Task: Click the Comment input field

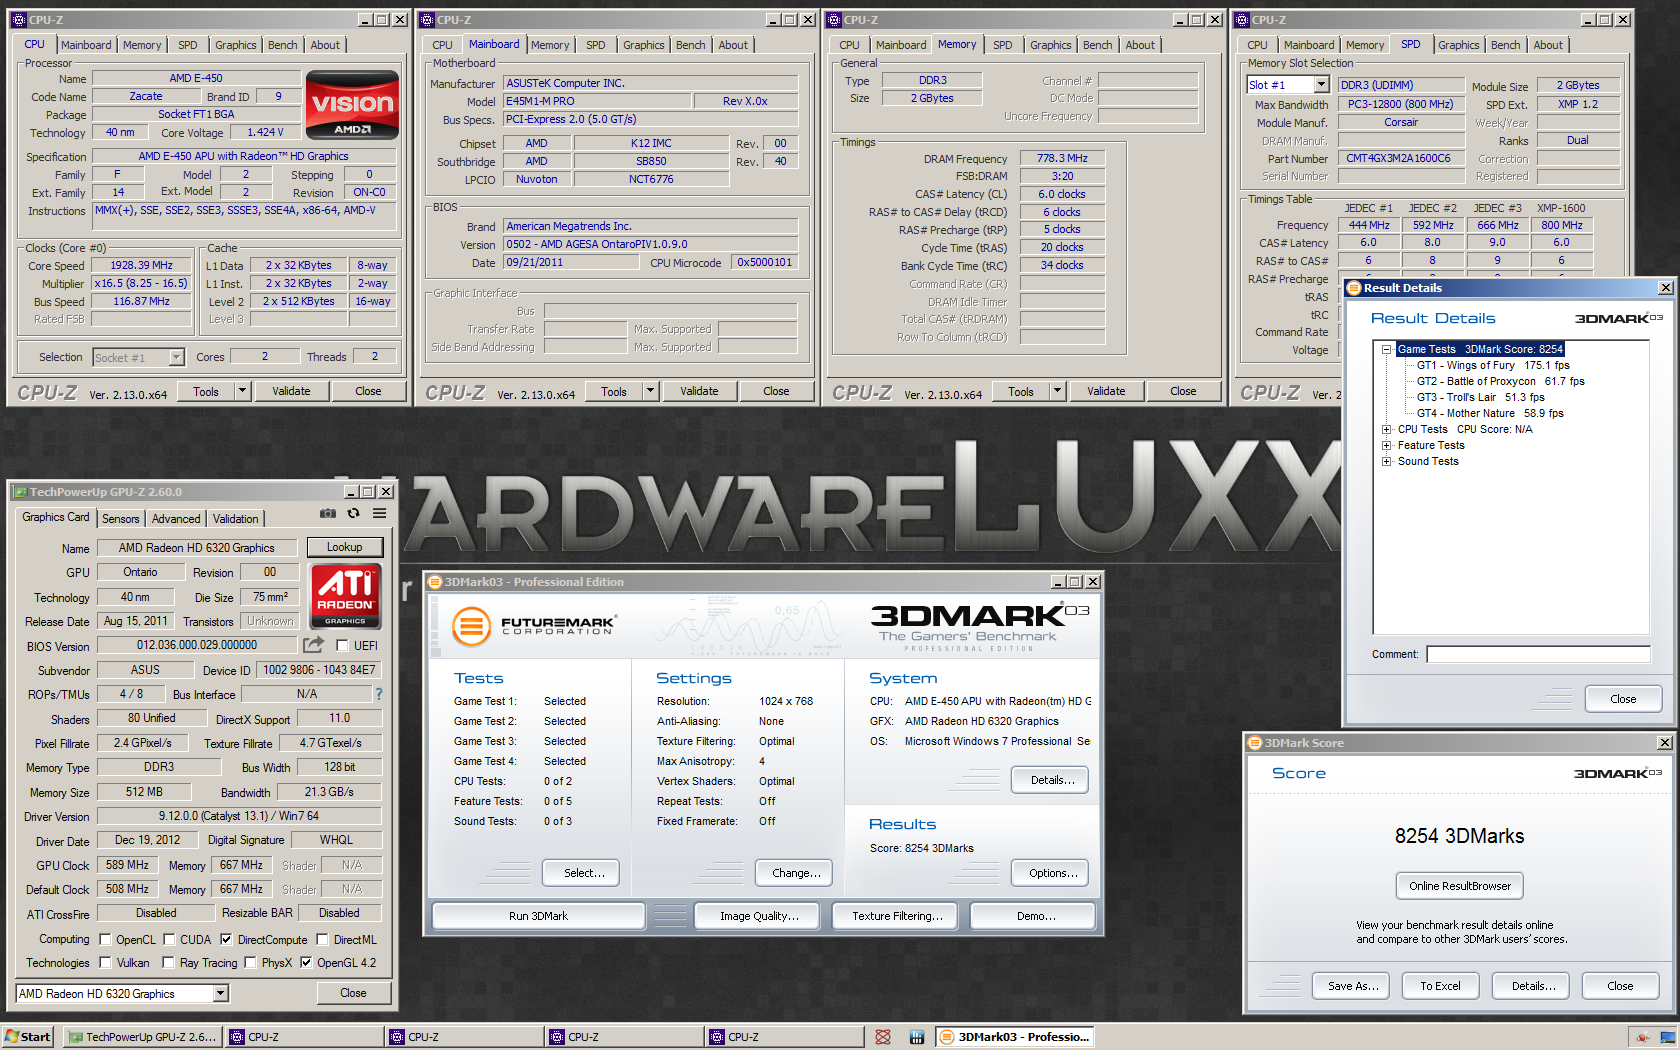Action: tap(1538, 654)
